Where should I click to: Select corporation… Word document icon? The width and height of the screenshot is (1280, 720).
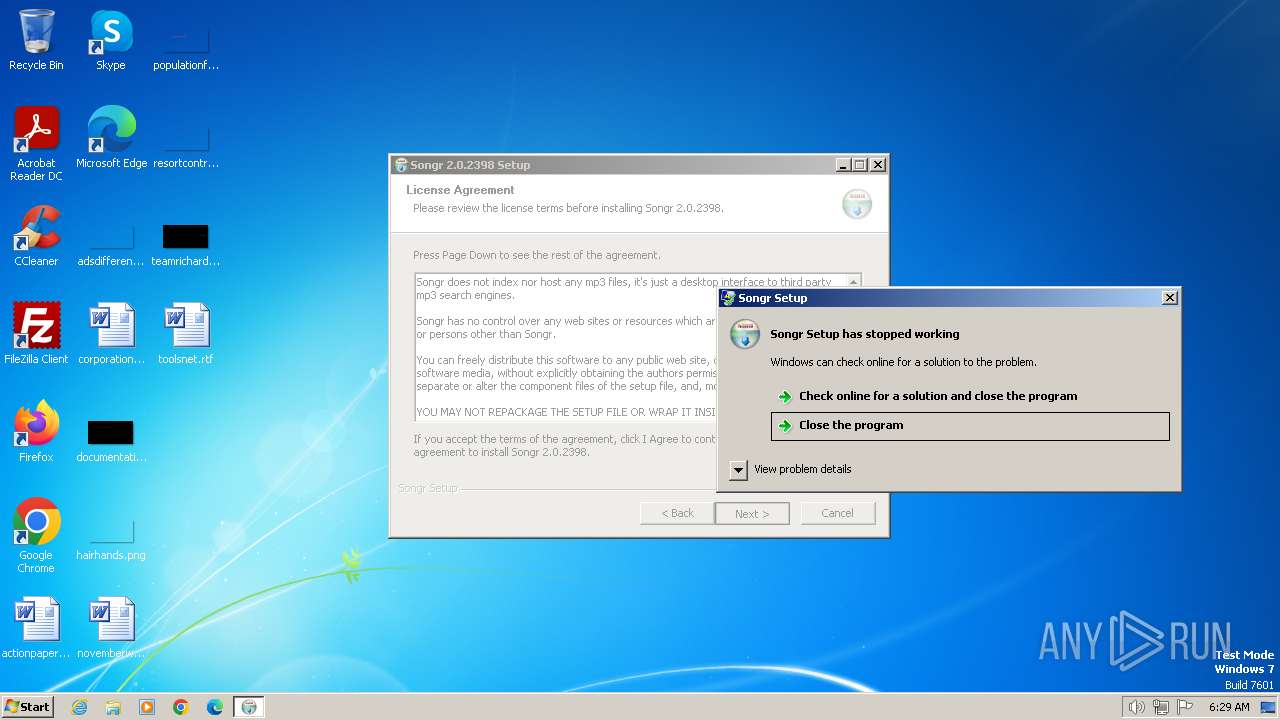pyautogui.click(x=111, y=333)
